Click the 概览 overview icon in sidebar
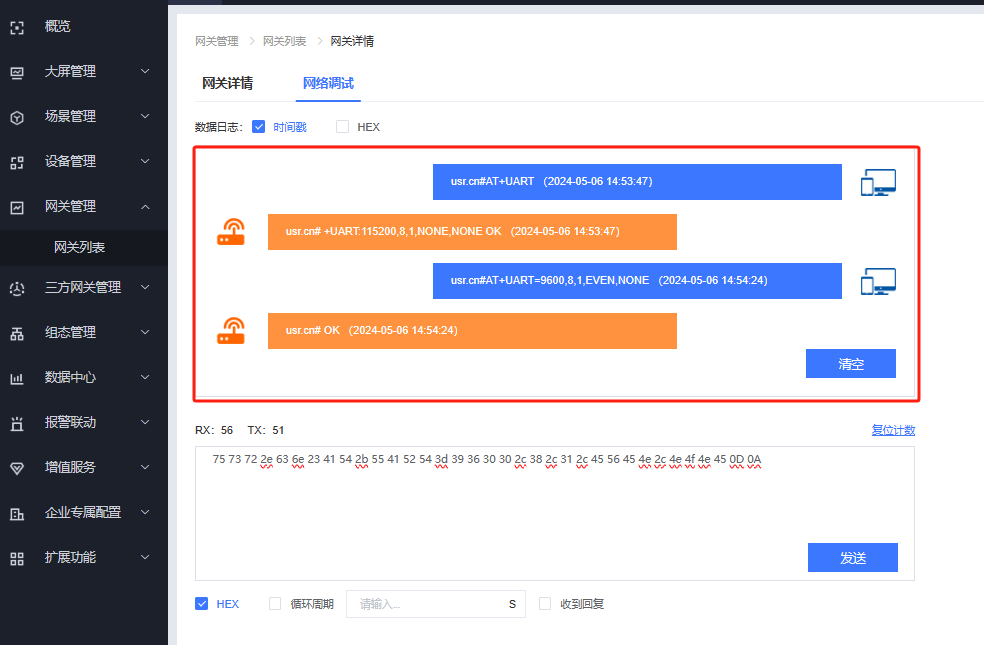This screenshot has height=645, width=984. [17, 27]
